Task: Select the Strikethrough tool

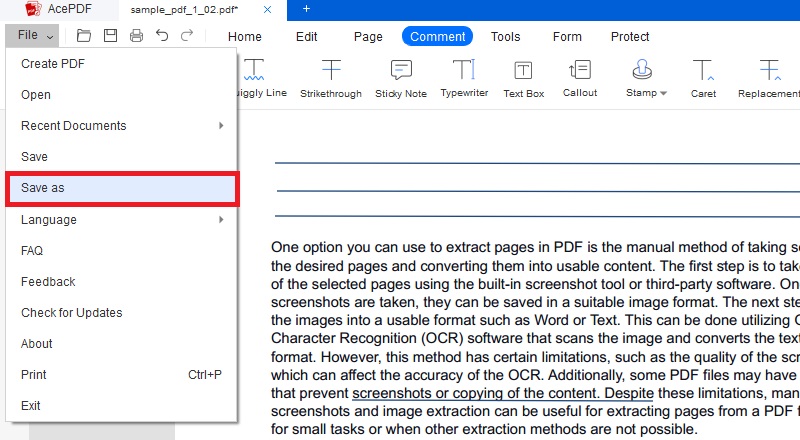Action: point(331,78)
